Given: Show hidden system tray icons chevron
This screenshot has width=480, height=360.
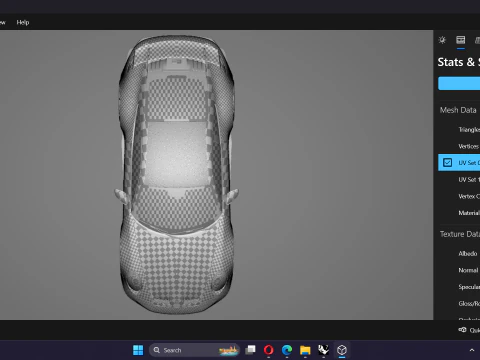Looking at the screenshot, I should 472,350.
